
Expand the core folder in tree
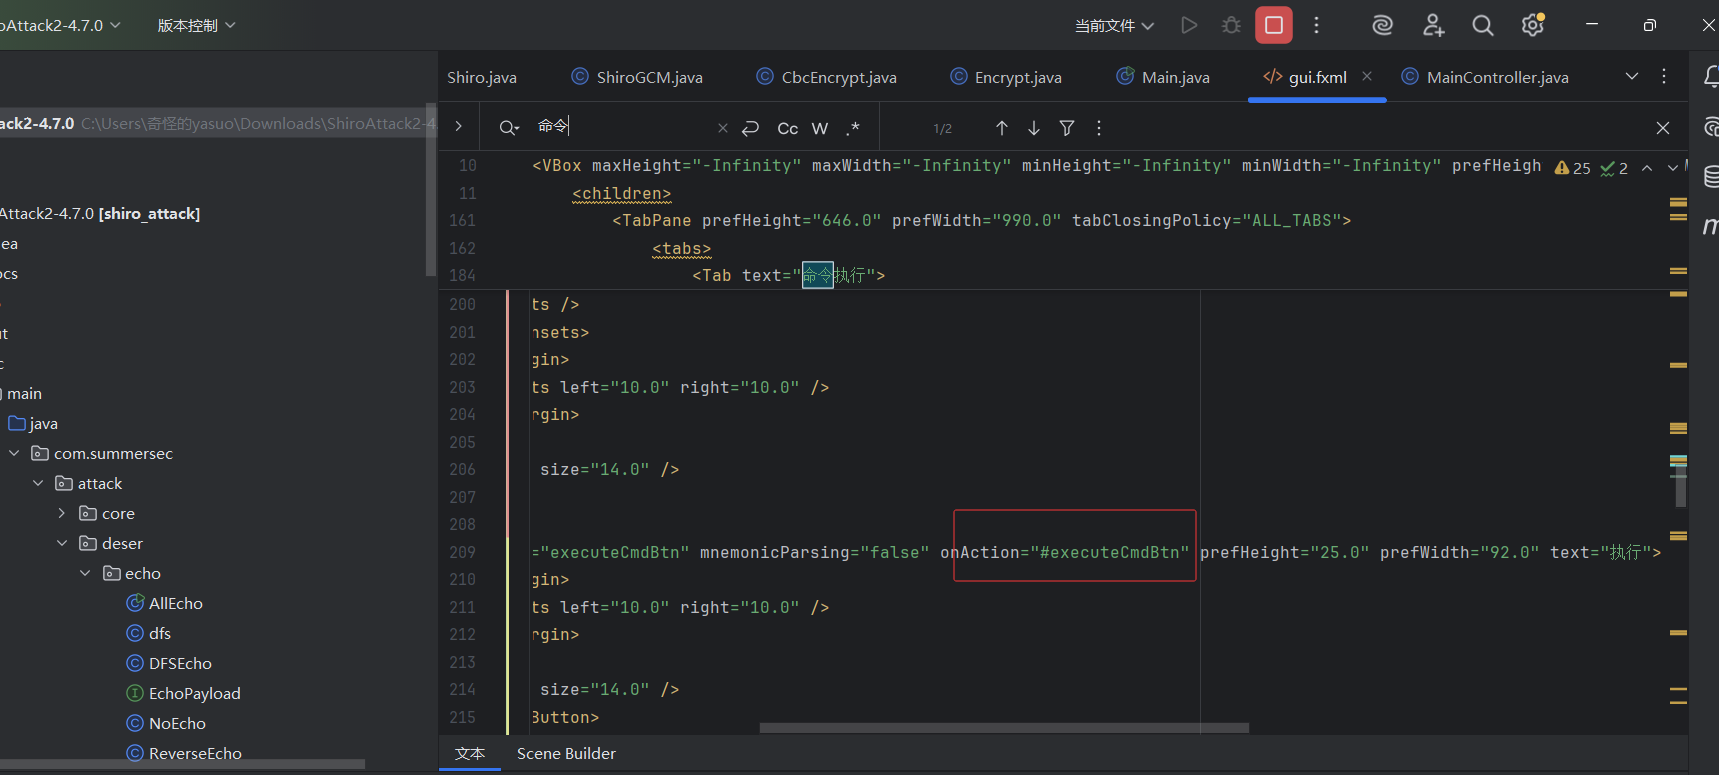[x=62, y=513]
